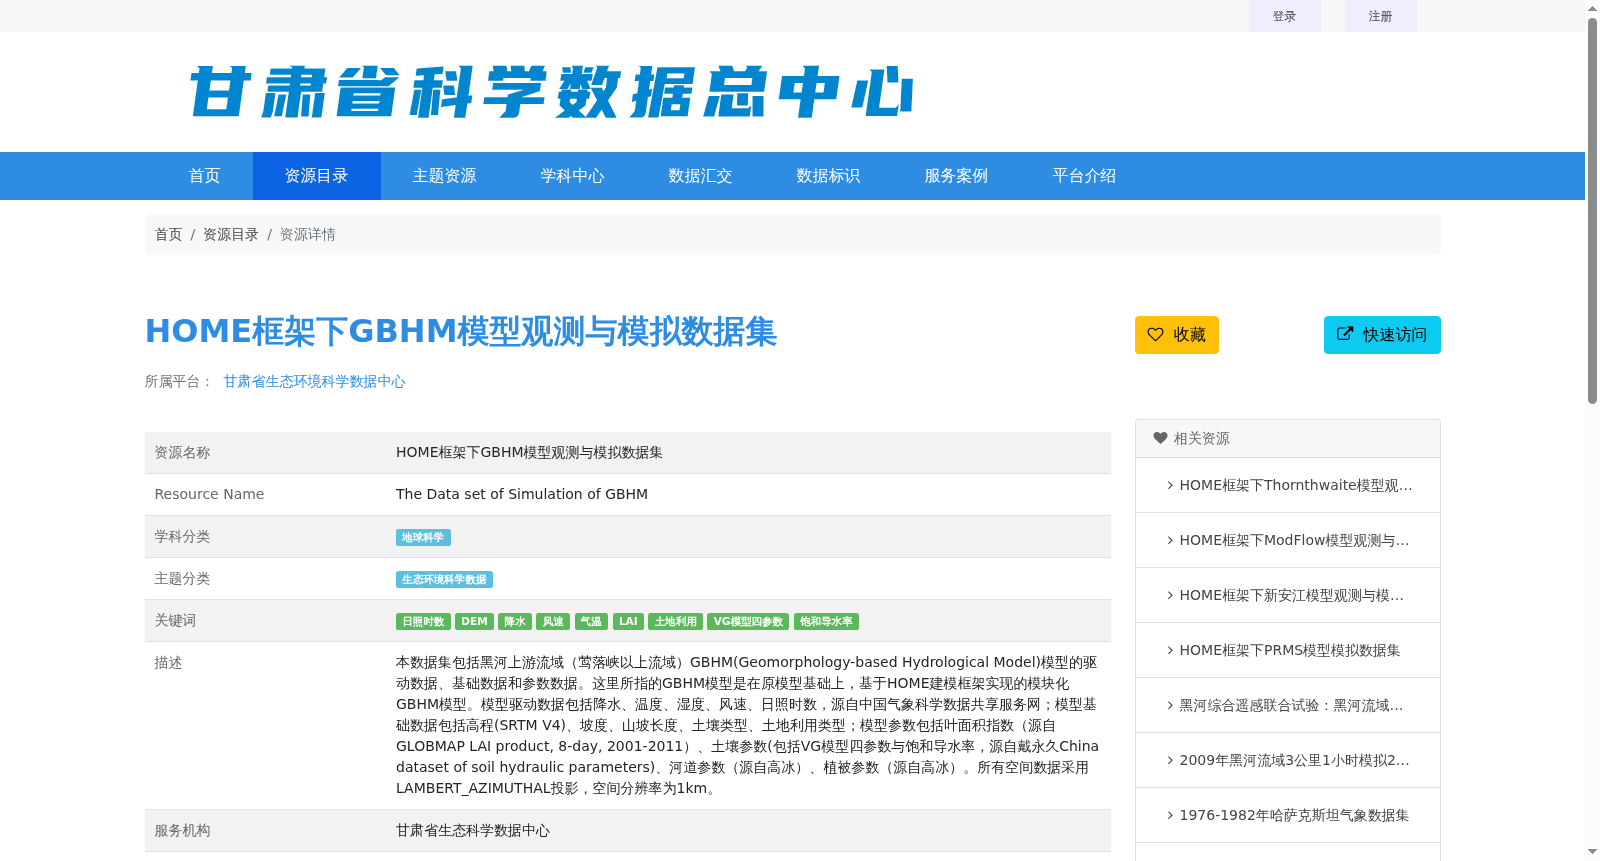Open the 平台介绍 navigation tab
Image resolution: width=1600 pixels, height=861 pixels.
point(1085,176)
